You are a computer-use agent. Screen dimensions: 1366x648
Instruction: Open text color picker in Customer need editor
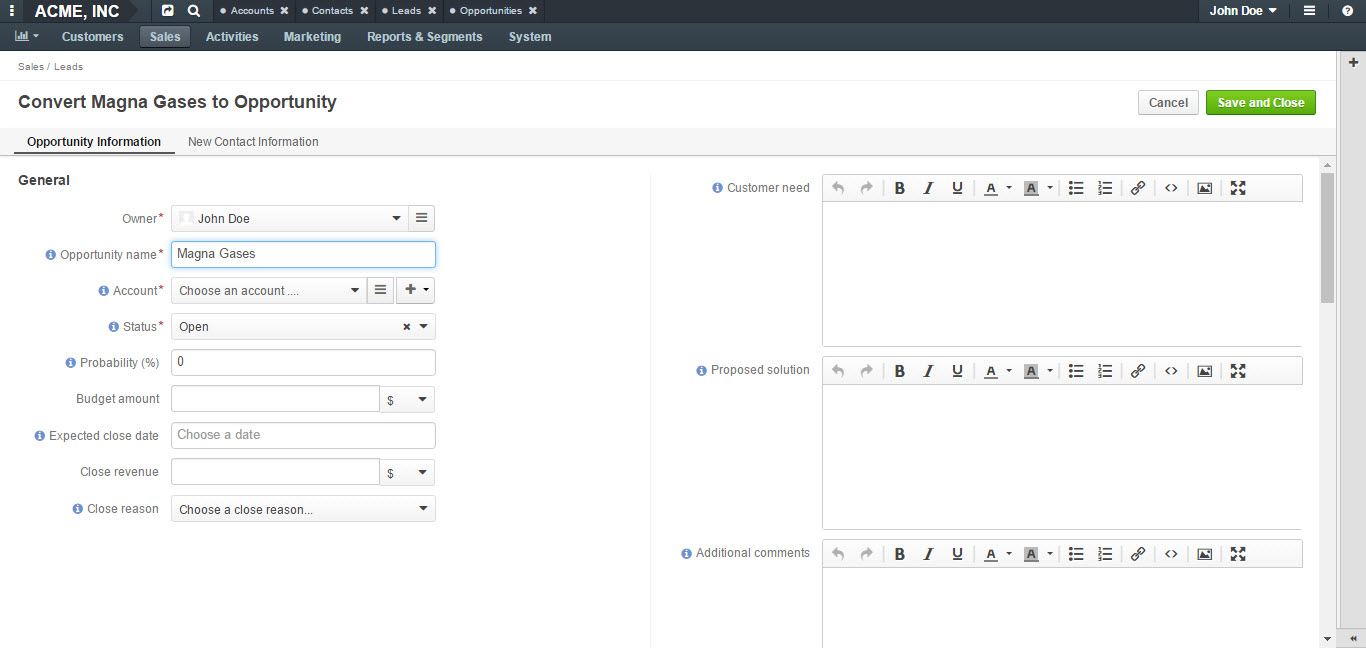(997, 188)
